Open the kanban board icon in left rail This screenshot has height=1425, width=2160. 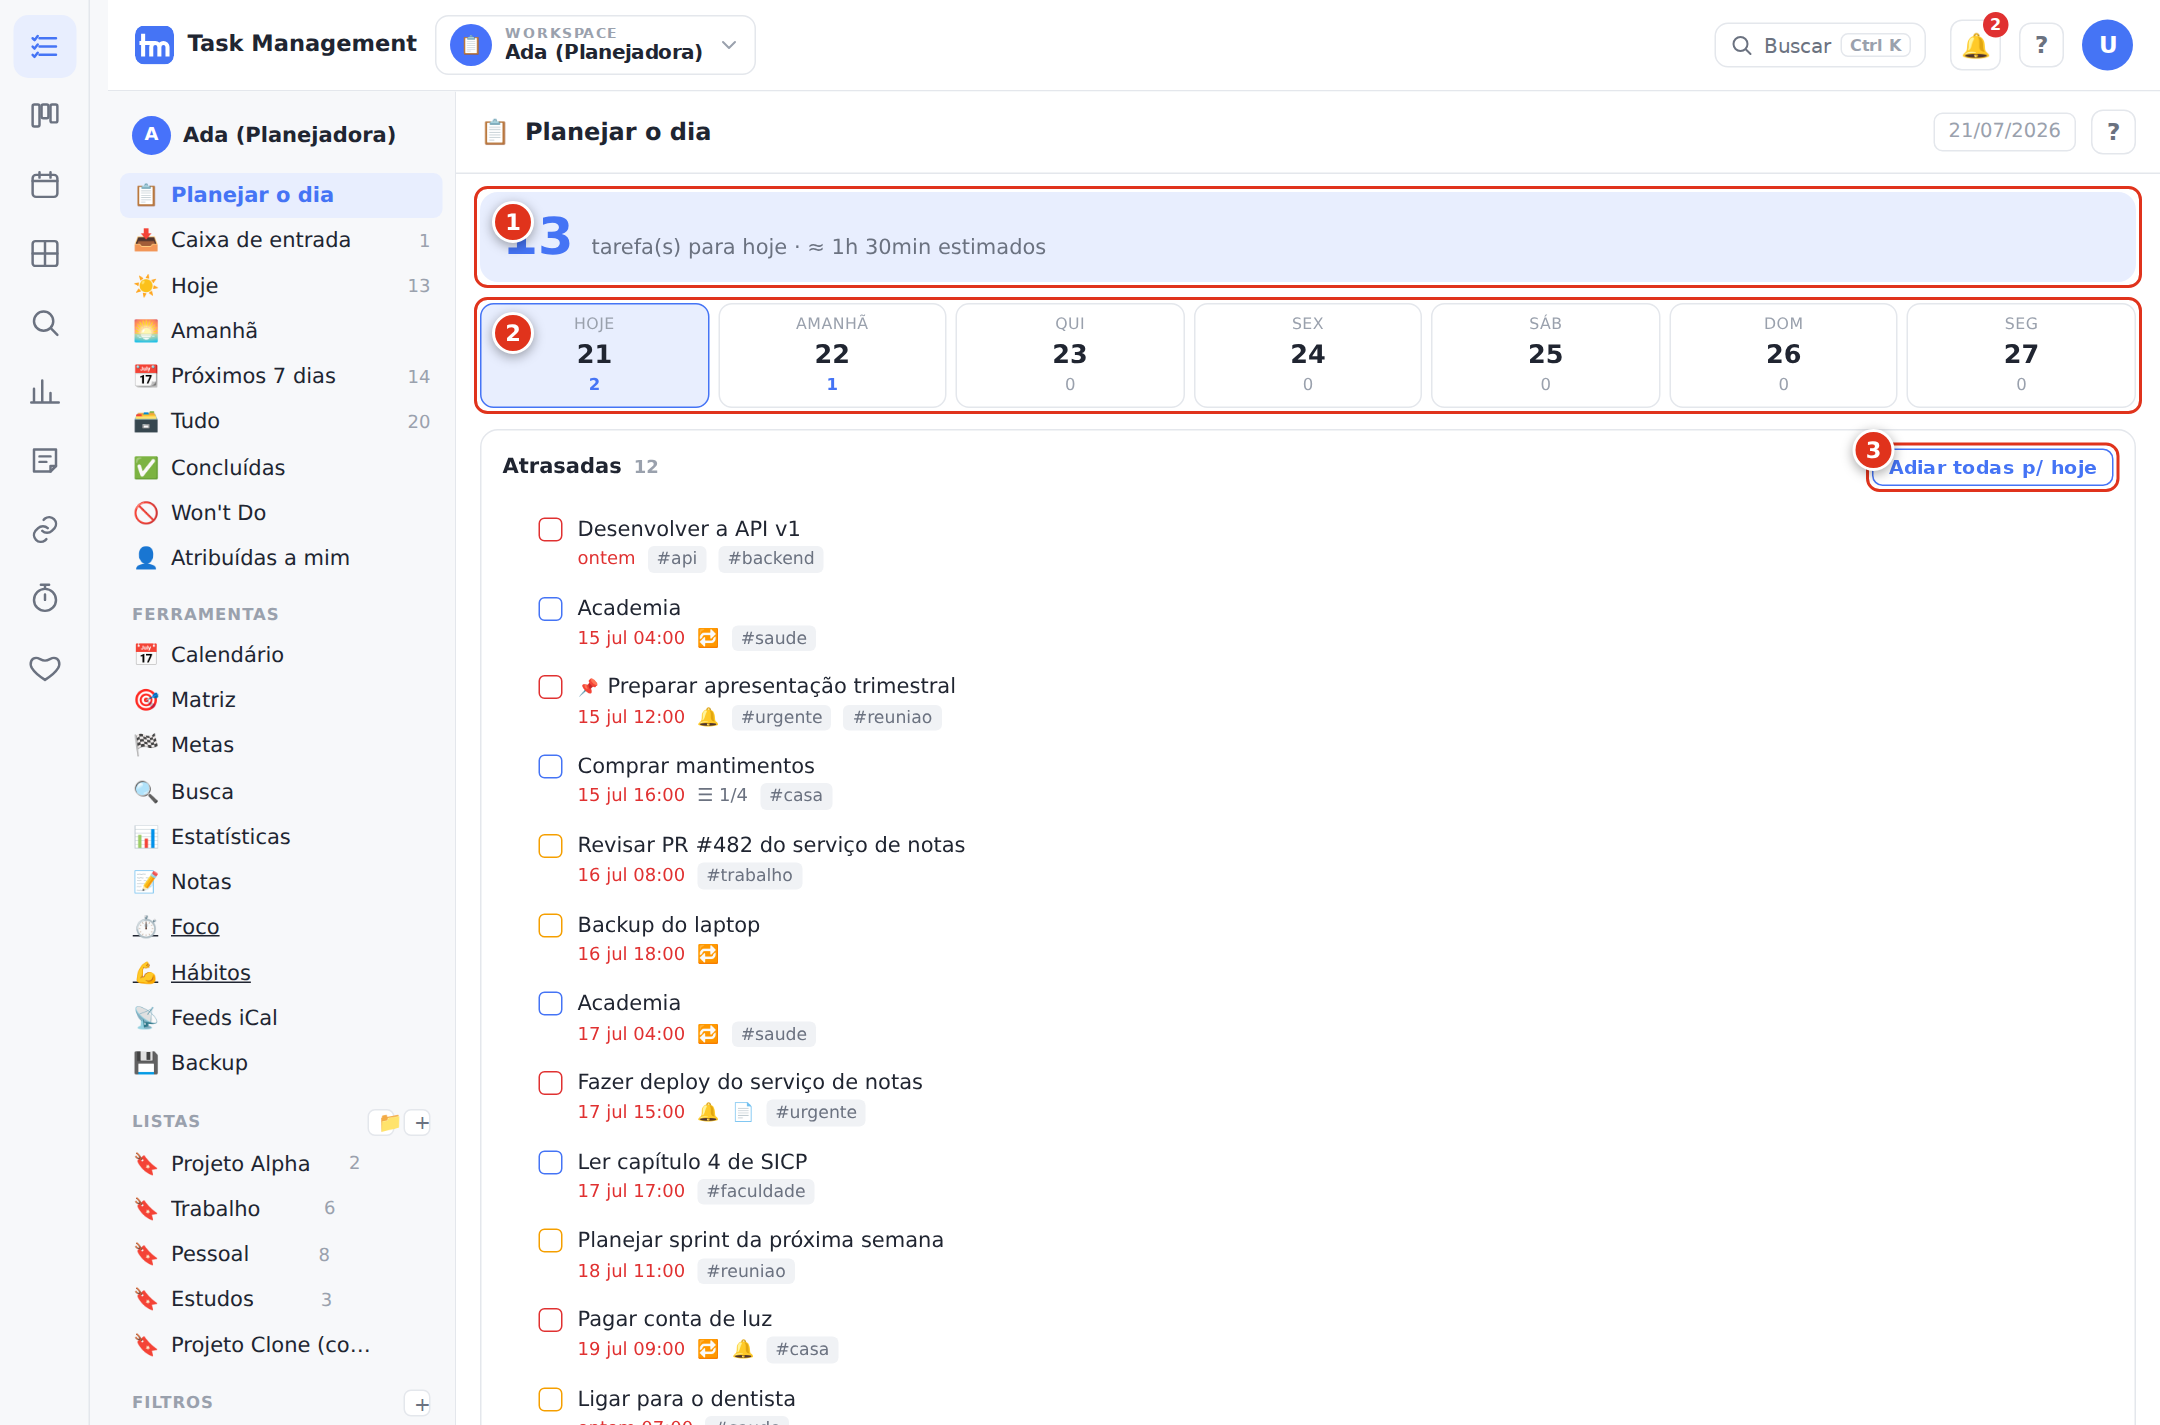click(45, 115)
